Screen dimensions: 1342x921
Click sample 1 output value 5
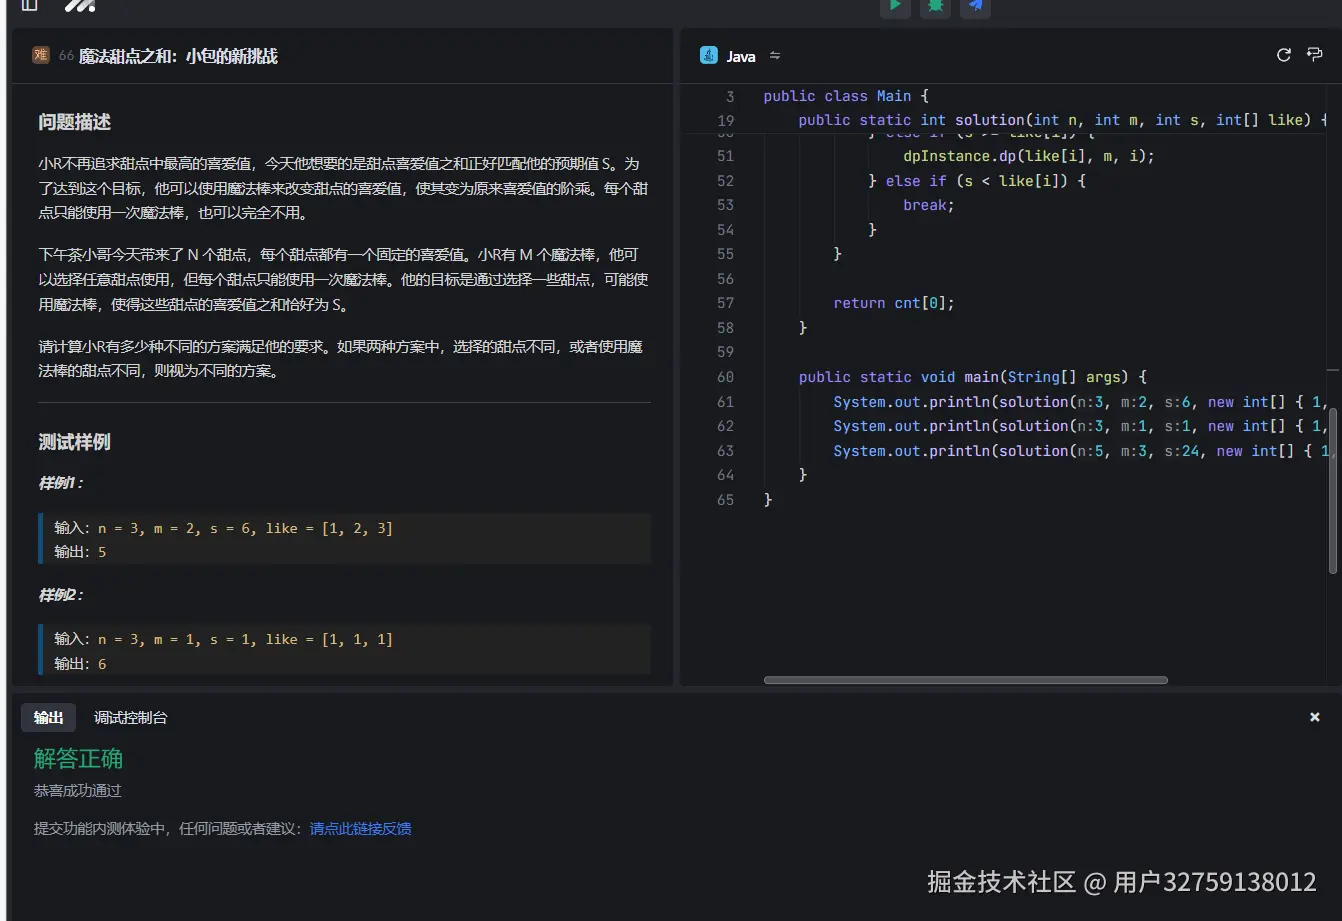pos(102,552)
